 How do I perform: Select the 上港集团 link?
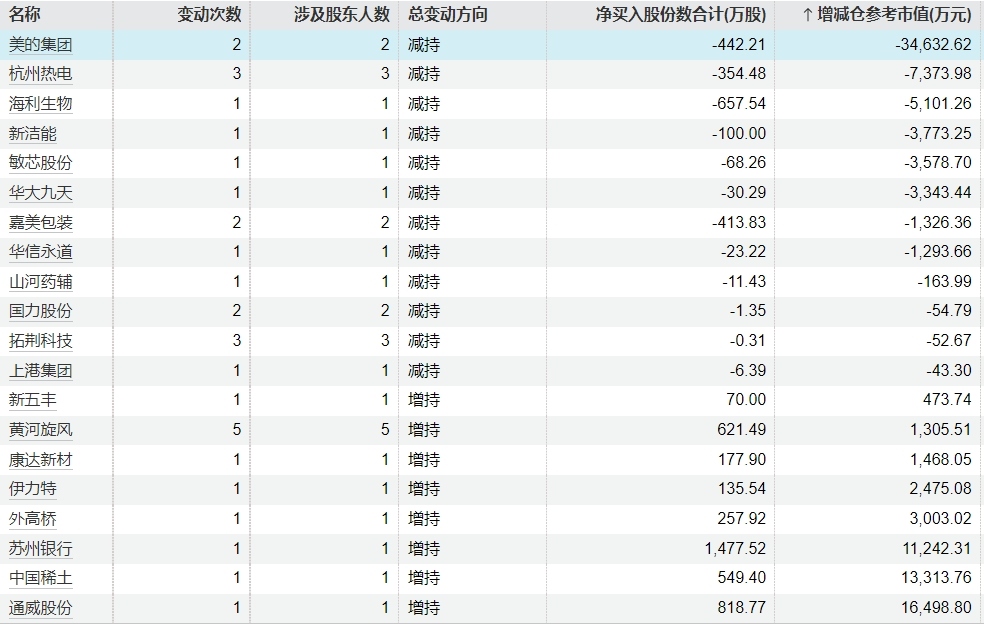(x=40, y=370)
